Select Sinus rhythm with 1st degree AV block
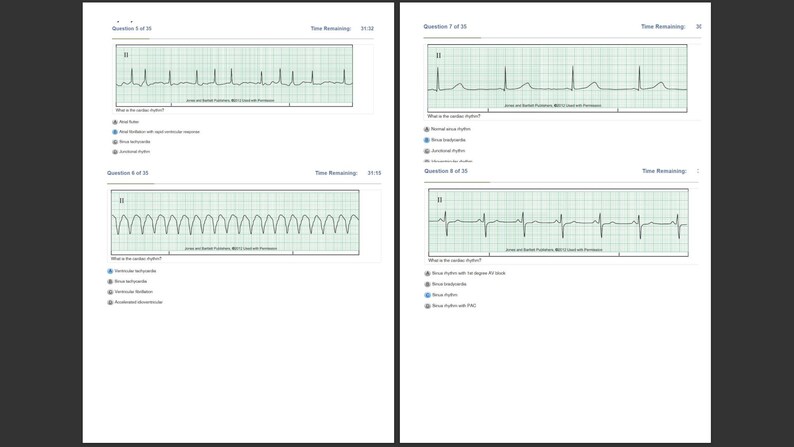The height and width of the screenshot is (447, 794). (x=465, y=273)
